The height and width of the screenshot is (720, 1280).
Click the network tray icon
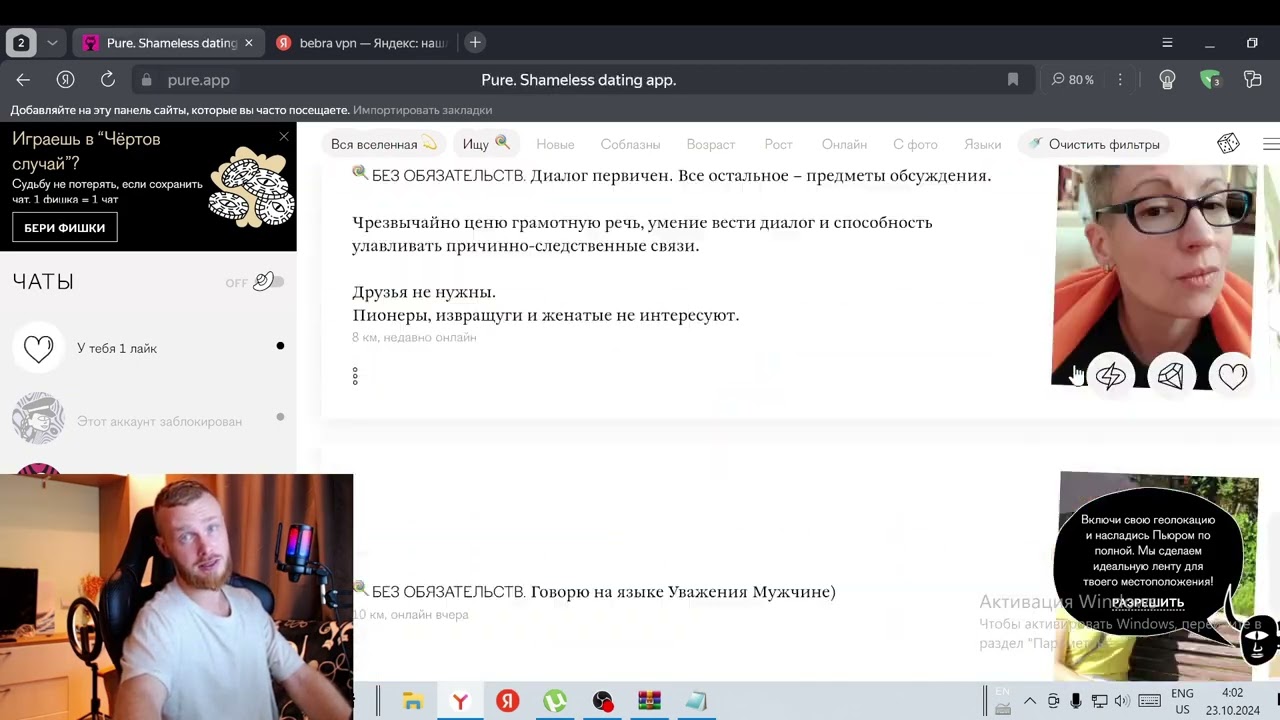[x=1099, y=701]
